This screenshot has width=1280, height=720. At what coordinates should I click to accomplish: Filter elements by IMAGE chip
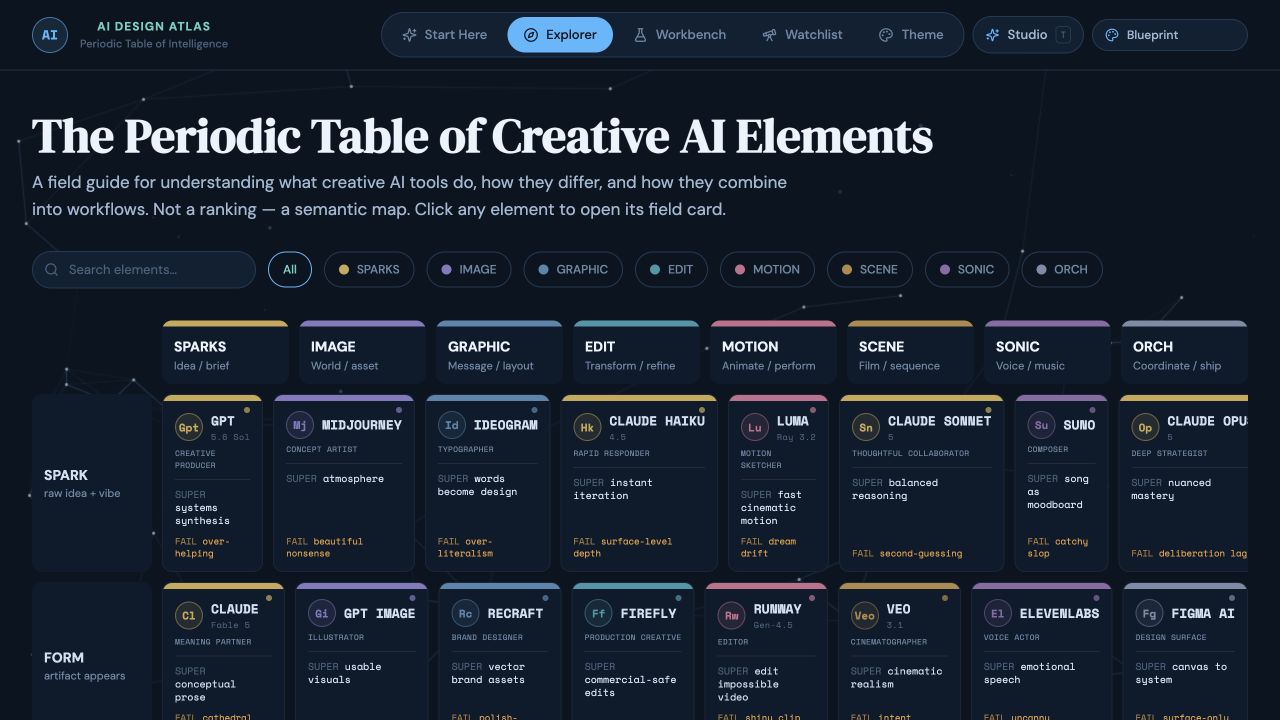pyautogui.click(x=469, y=270)
